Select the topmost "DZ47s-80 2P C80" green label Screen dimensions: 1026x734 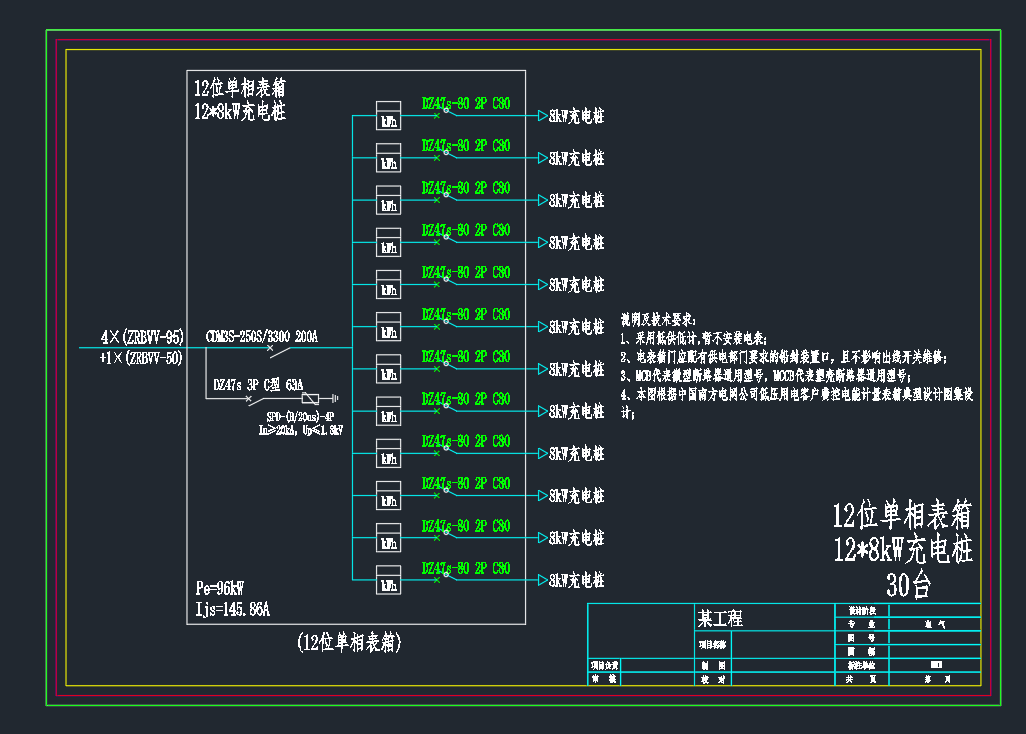pyautogui.click(x=466, y=103)
